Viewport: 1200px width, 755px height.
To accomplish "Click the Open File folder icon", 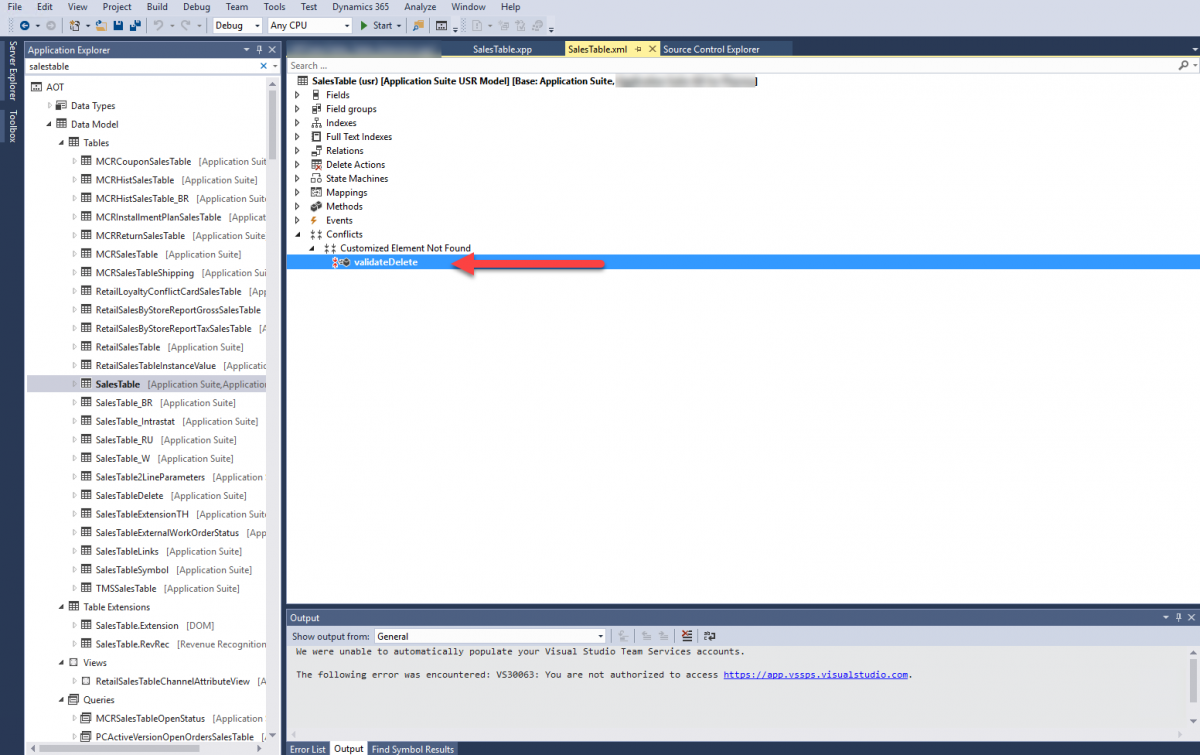I will click(103, 25).
